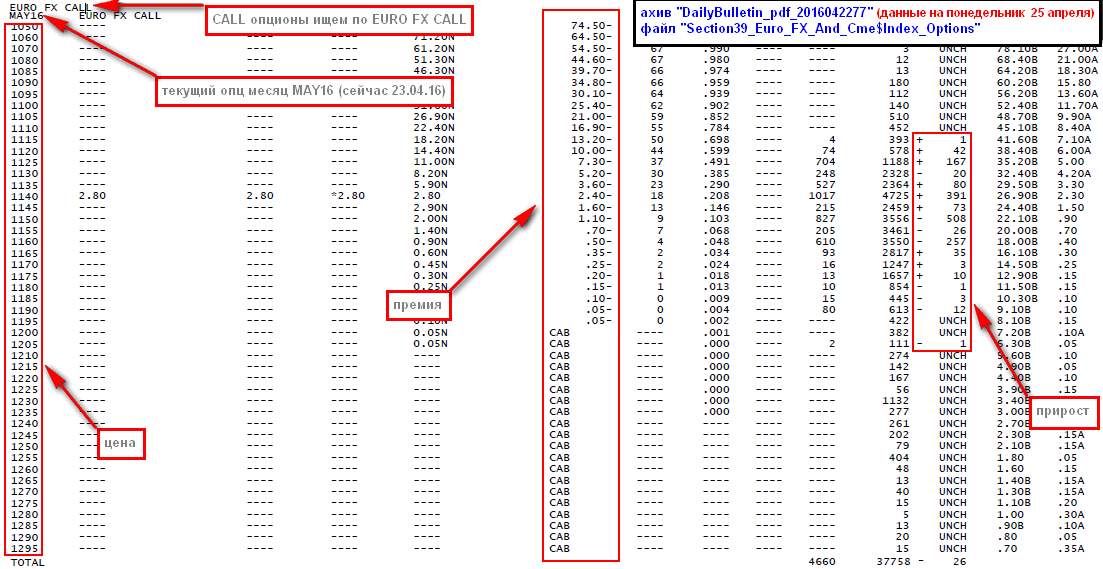
Task: Click contract low value 11.70A
Action: [1080, 105]
